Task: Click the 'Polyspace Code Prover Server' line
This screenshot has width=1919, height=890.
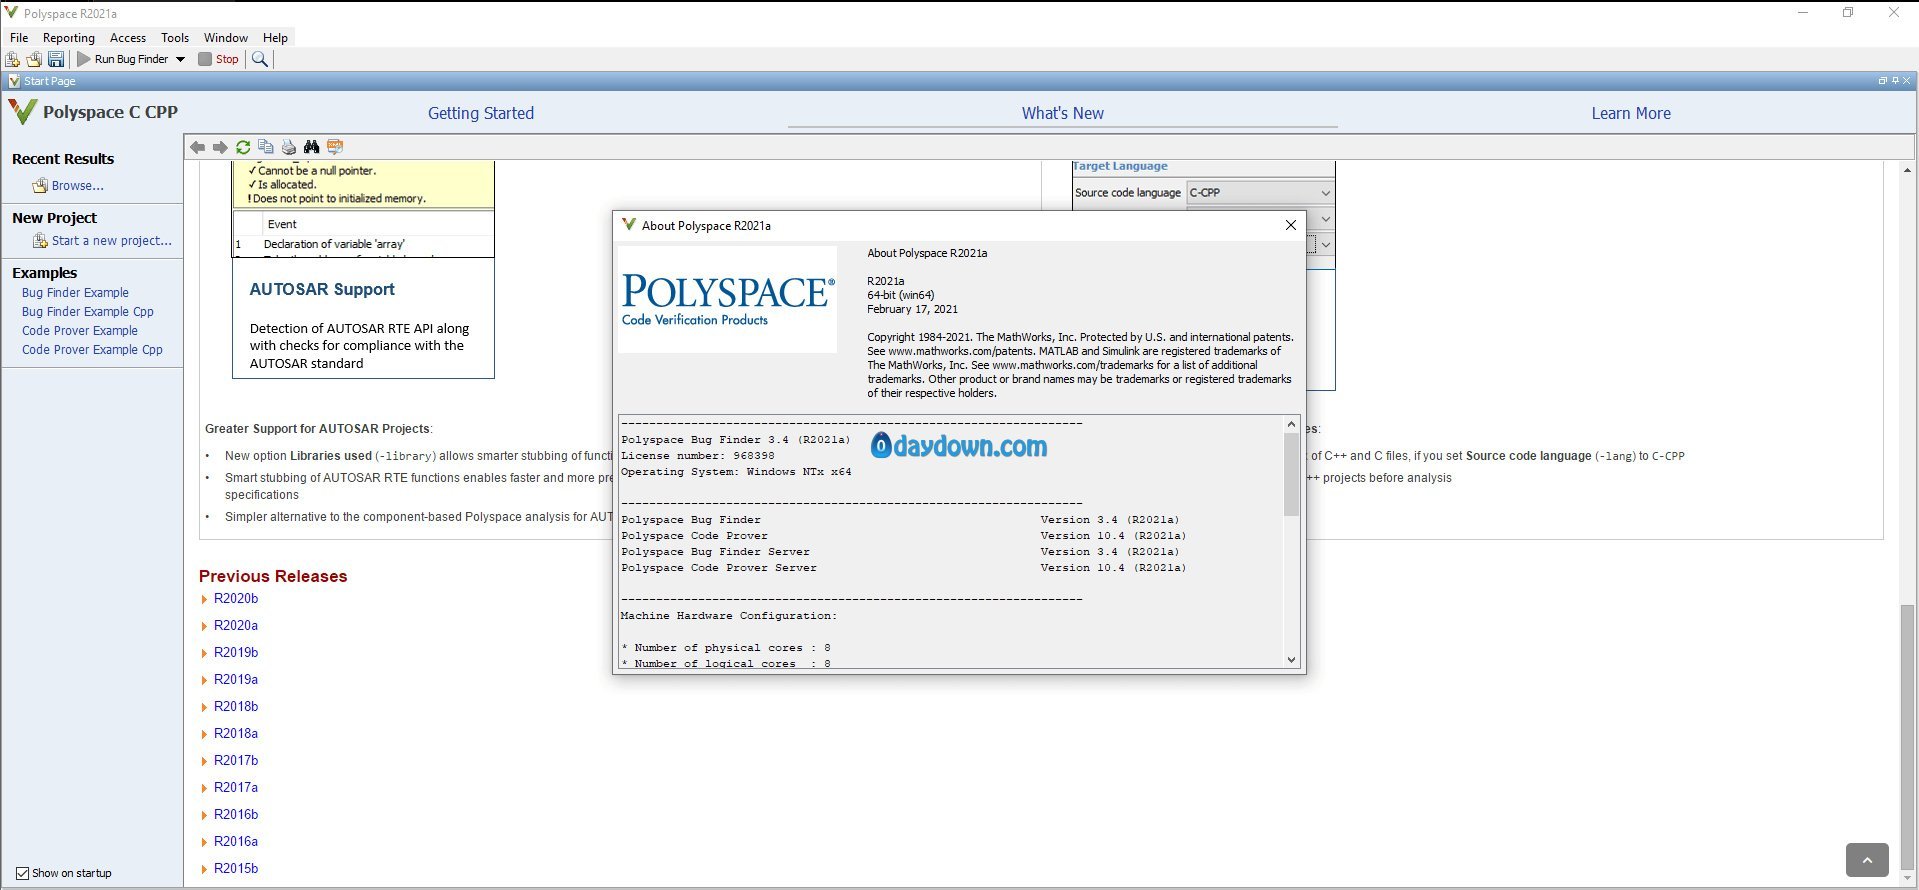Action: [719, 568]
